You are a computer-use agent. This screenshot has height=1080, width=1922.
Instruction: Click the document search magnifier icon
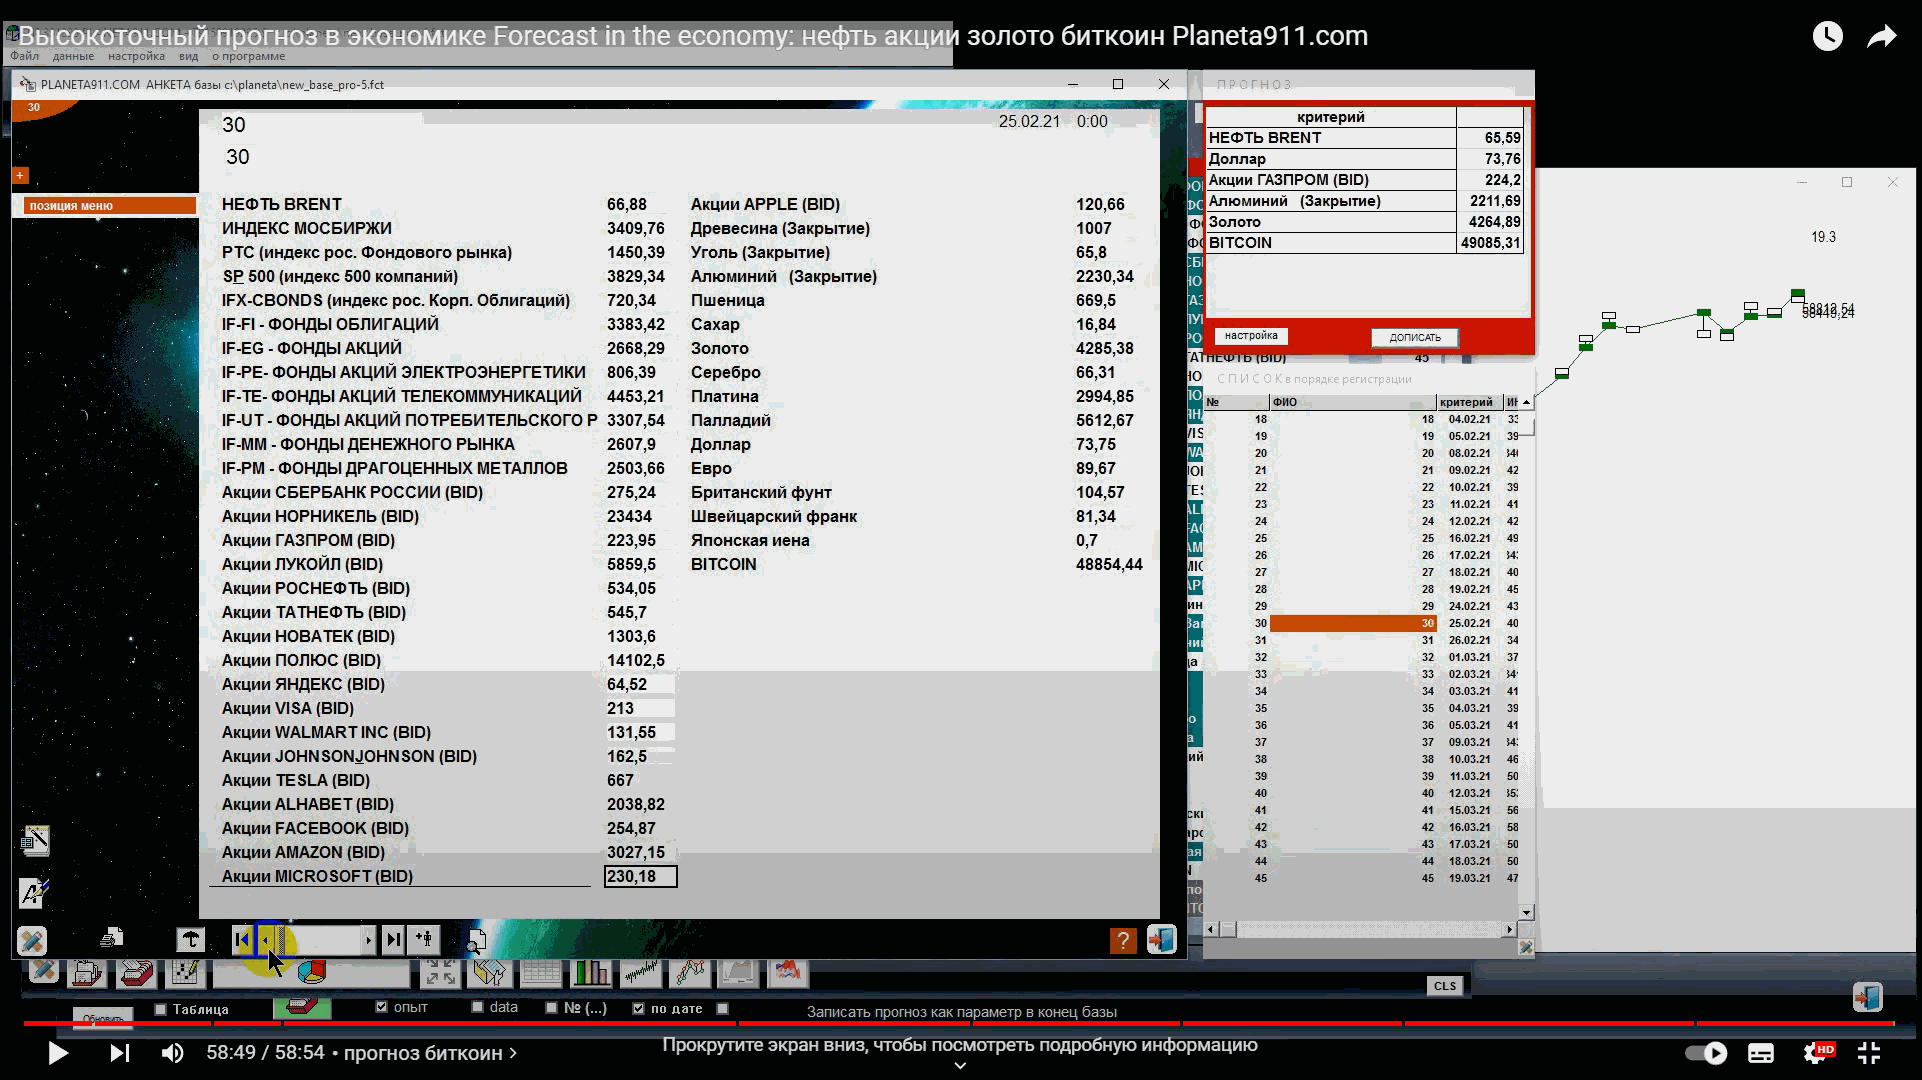pos(477,940)
